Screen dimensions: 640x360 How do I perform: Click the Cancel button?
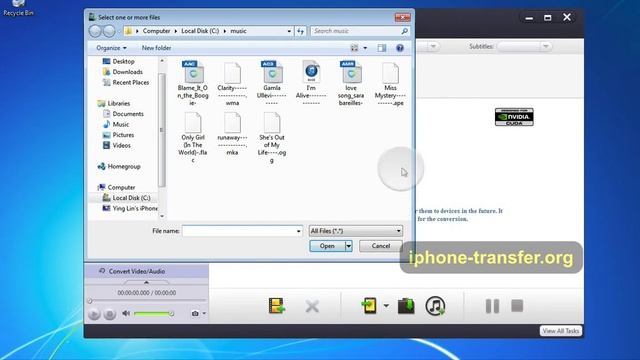[380, 246]
